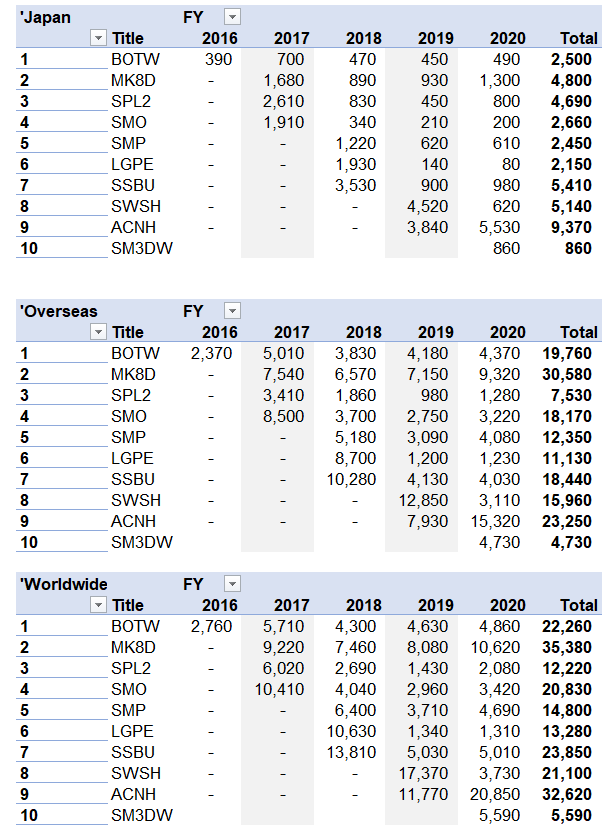This screenshot has height=839, width=608.
Task: Click the 2018 column header in Overseas table
Action: tap(363, 332)
